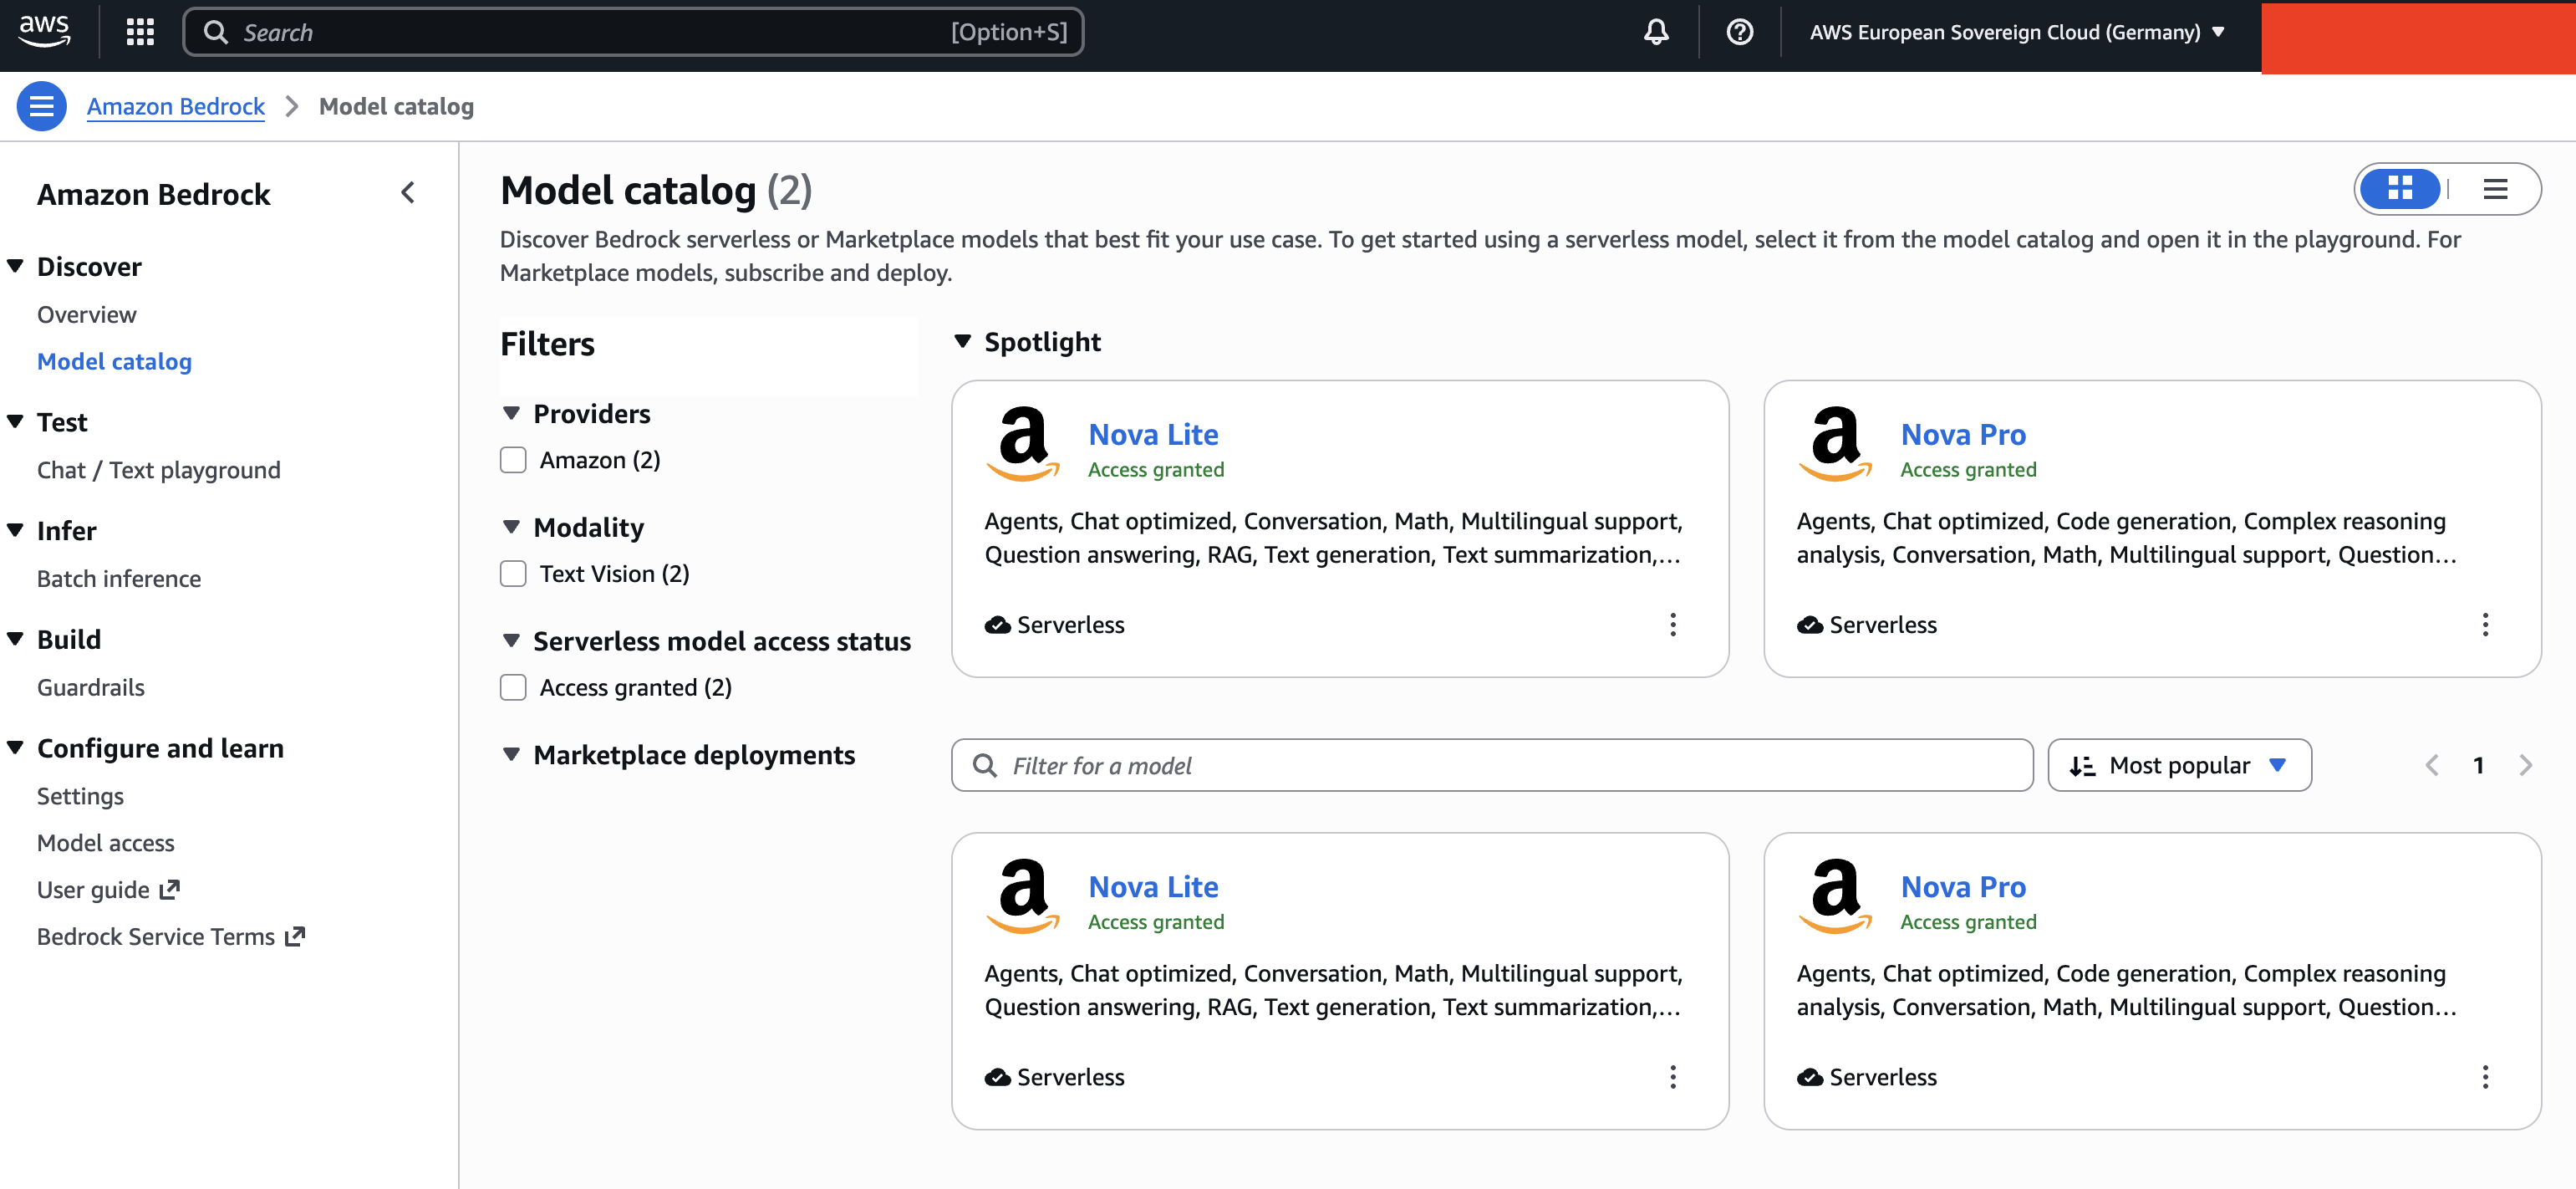The height and width of the screenshot is (1189, 2576).
Task: Click the Filter for a model field
Action: tap(1490, 766)
